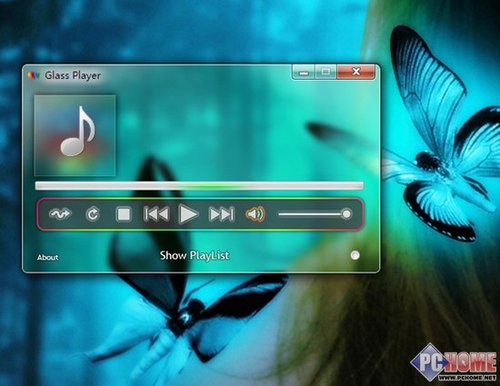Click Show PlayList
Viewport: 500px width, 386px height.
coord(195,256)
